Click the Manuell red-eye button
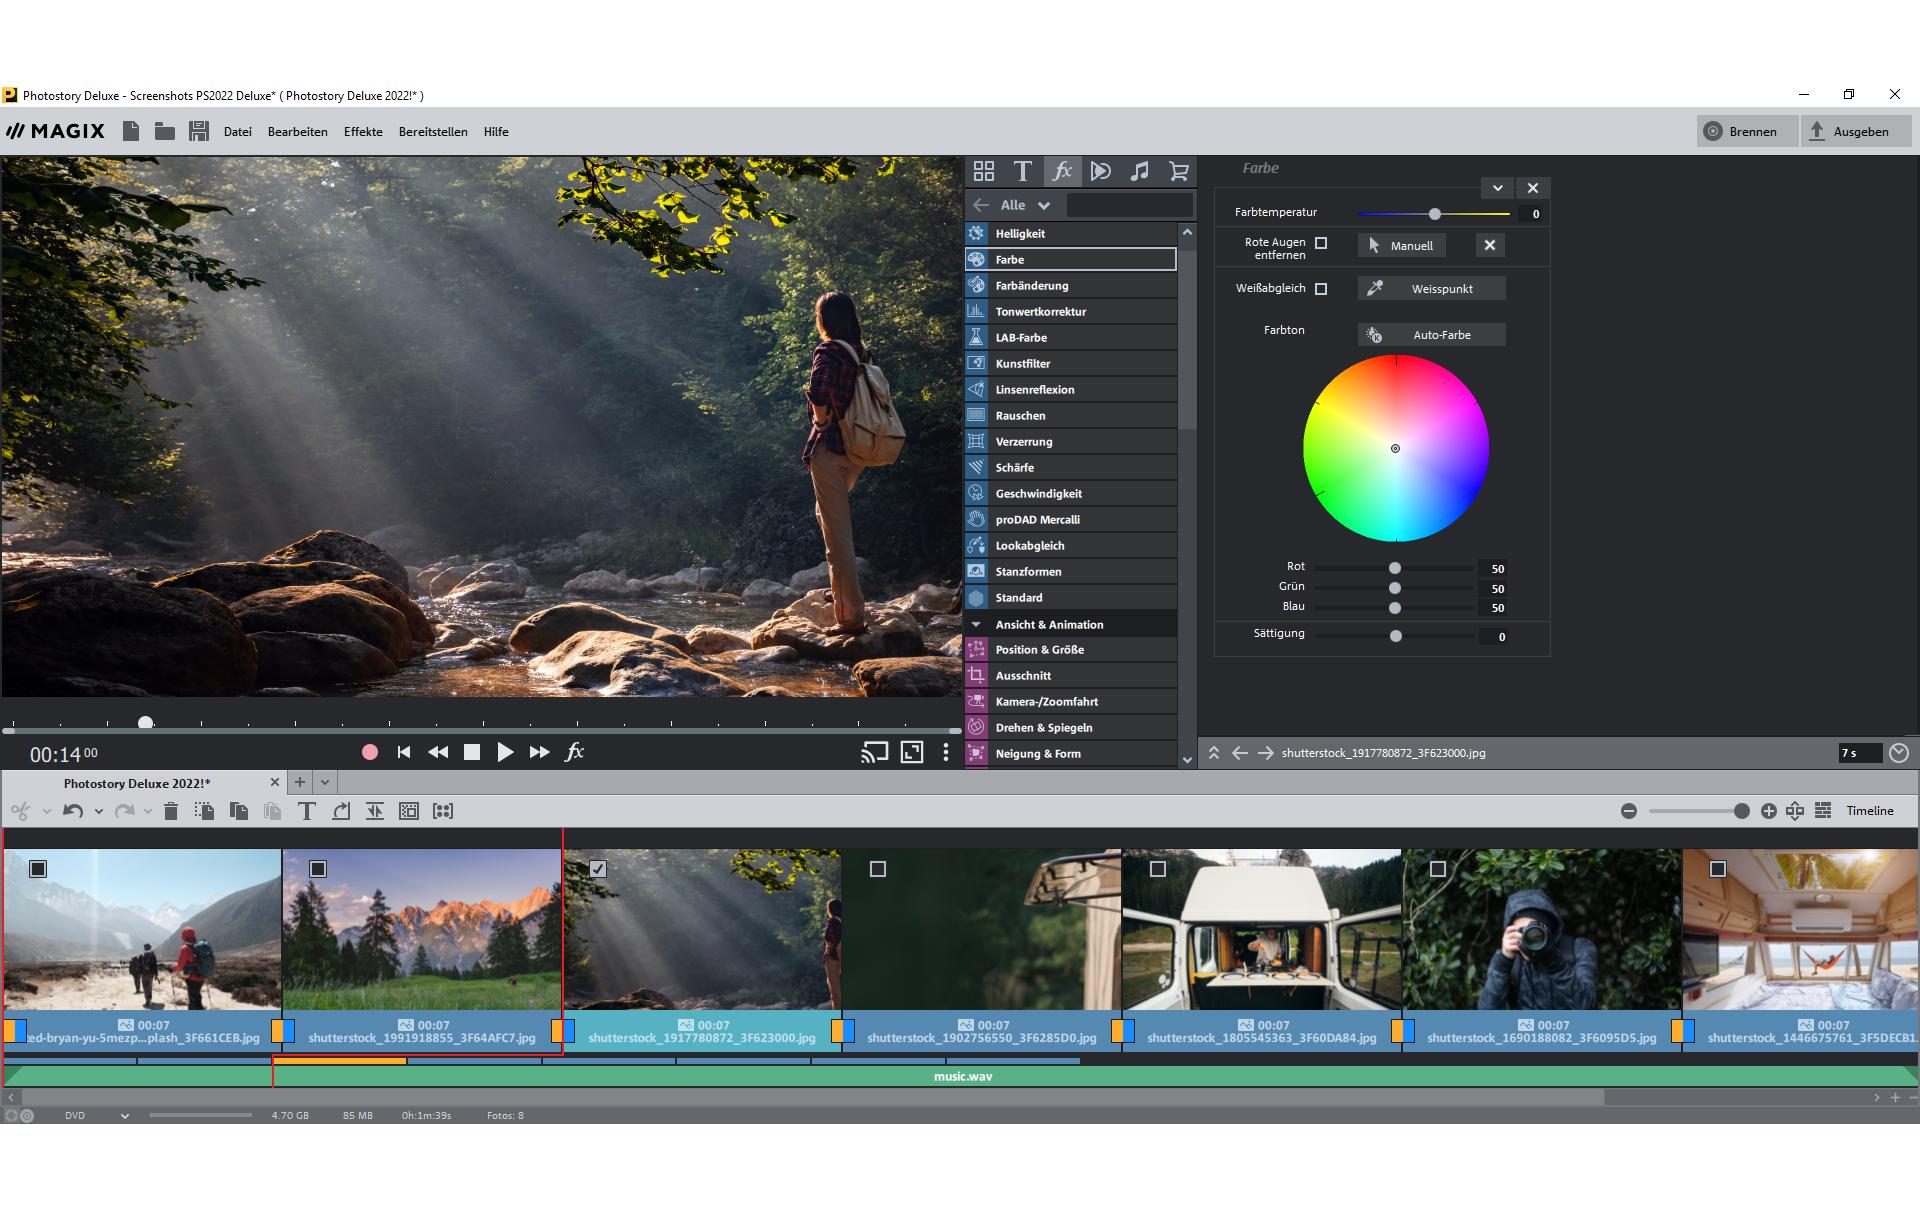The height and width of the screenshot is (1208, 1920). click(1400, 245)
